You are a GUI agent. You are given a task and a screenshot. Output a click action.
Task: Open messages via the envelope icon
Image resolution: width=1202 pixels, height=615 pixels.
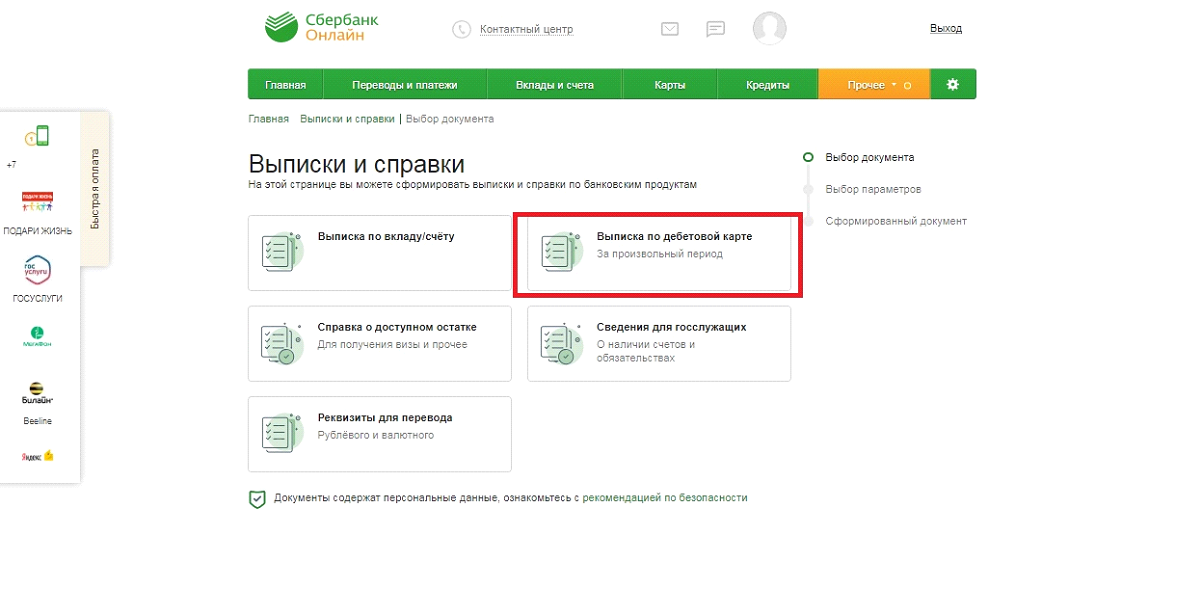(670, 29)
